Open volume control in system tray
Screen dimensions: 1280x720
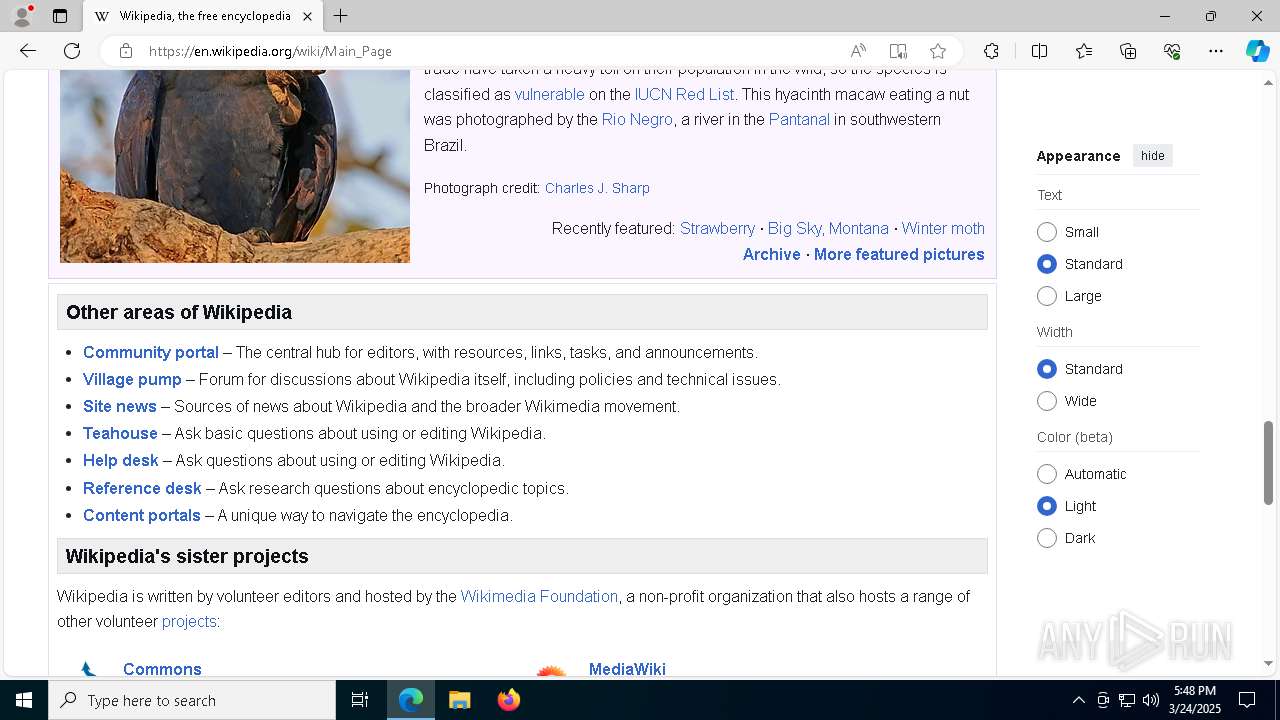[1151, 700]
